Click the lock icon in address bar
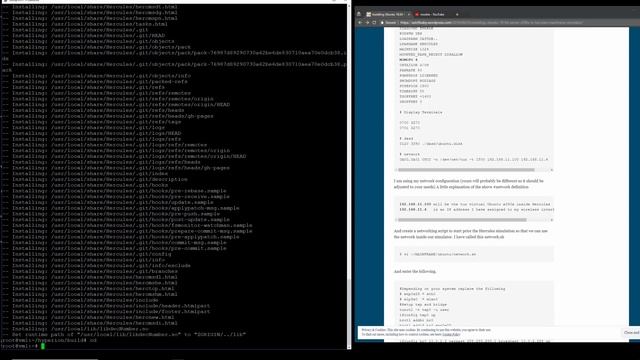Screen dimensions: 640x360 pos(382,22)
